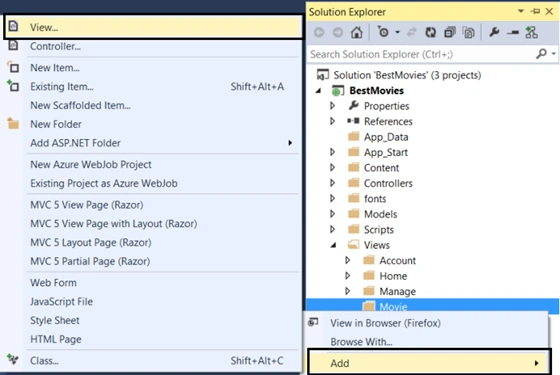Select New Scaffolded Item...
The width and height of the screenshot is (560, 375).
(x=153, y=105)
